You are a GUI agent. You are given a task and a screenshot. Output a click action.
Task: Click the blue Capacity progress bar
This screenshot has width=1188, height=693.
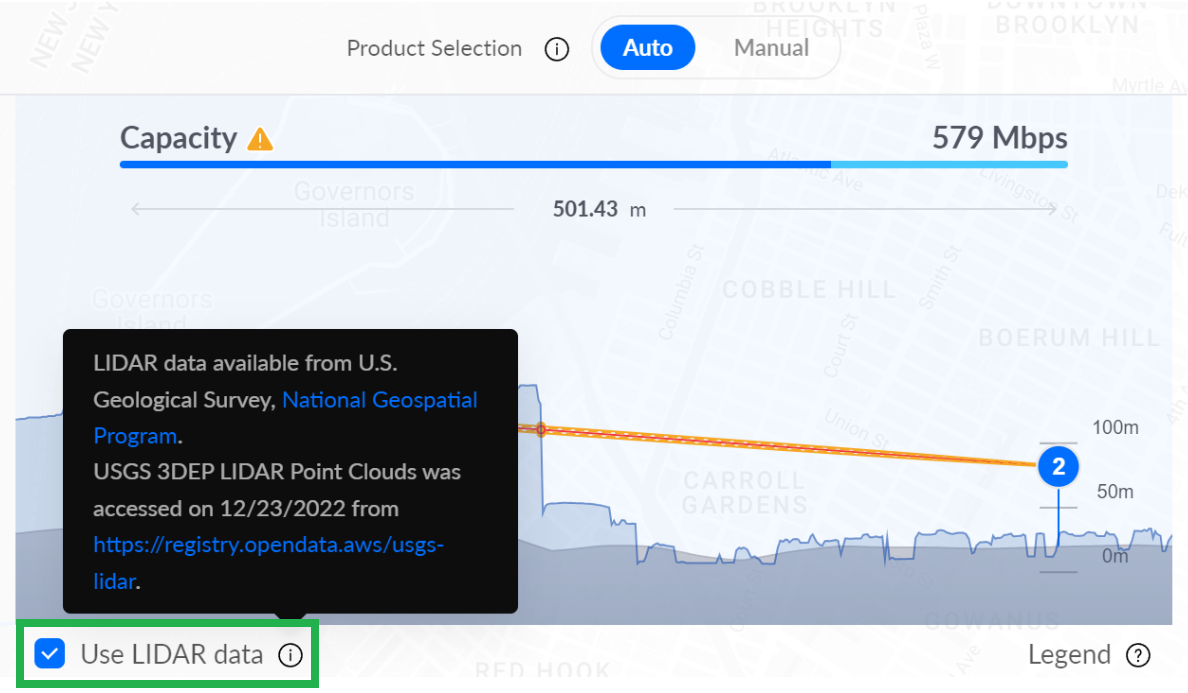[475, 164]
